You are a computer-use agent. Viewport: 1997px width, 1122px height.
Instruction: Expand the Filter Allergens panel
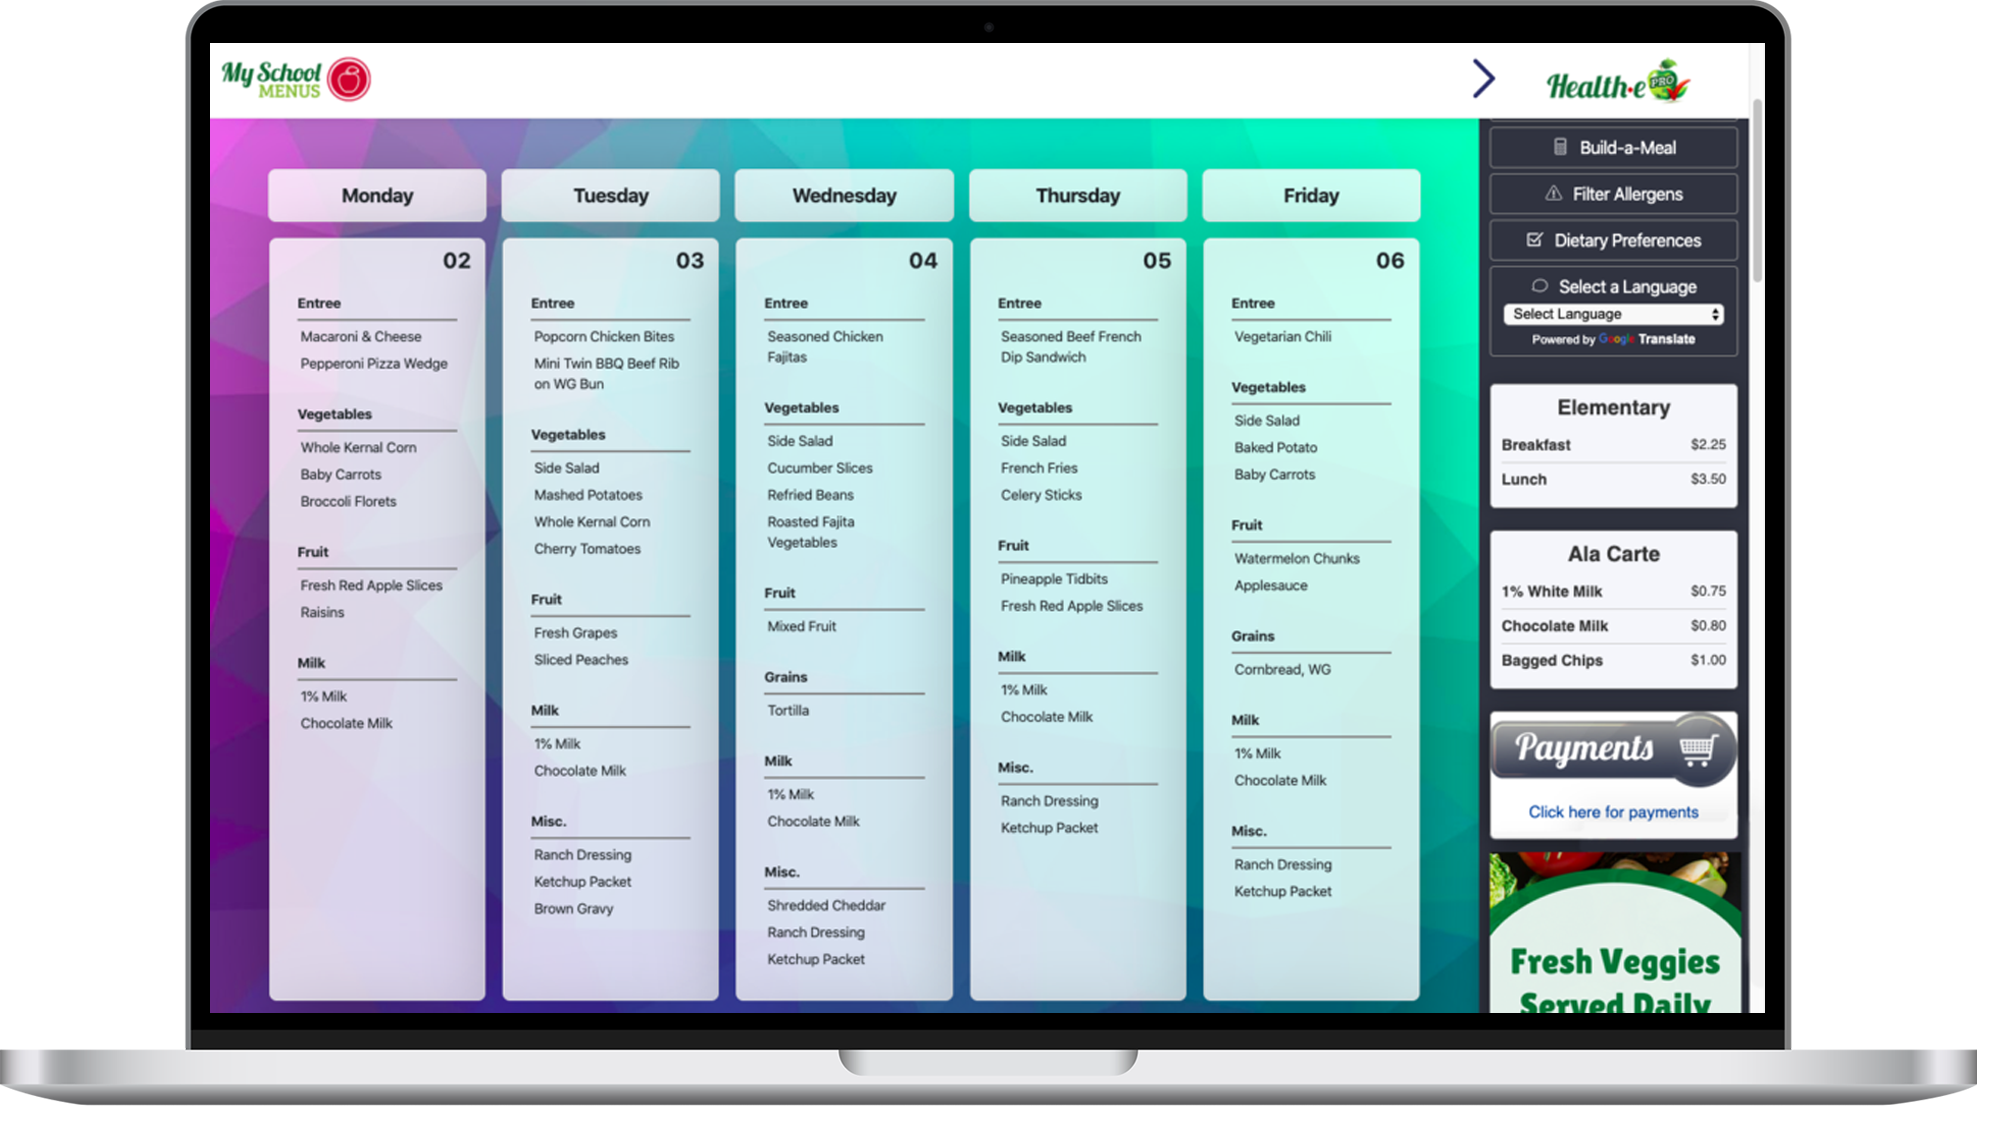click(1616, 193)
